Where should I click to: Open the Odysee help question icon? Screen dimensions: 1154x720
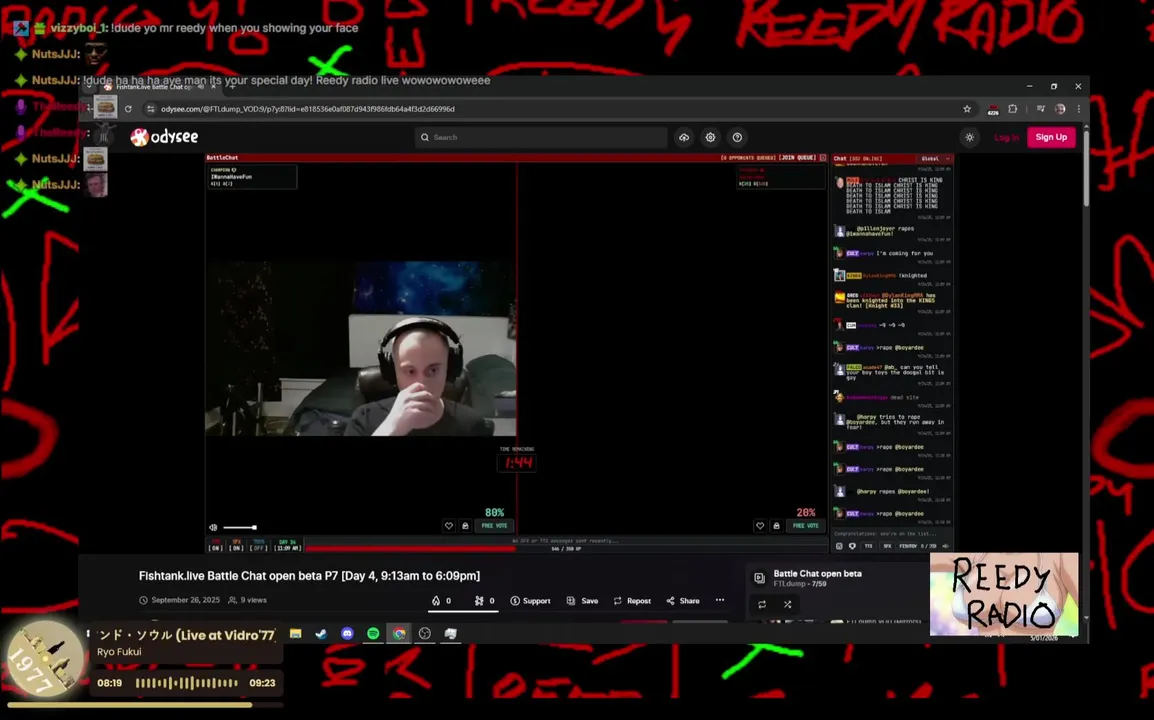[x=737, y=138]
